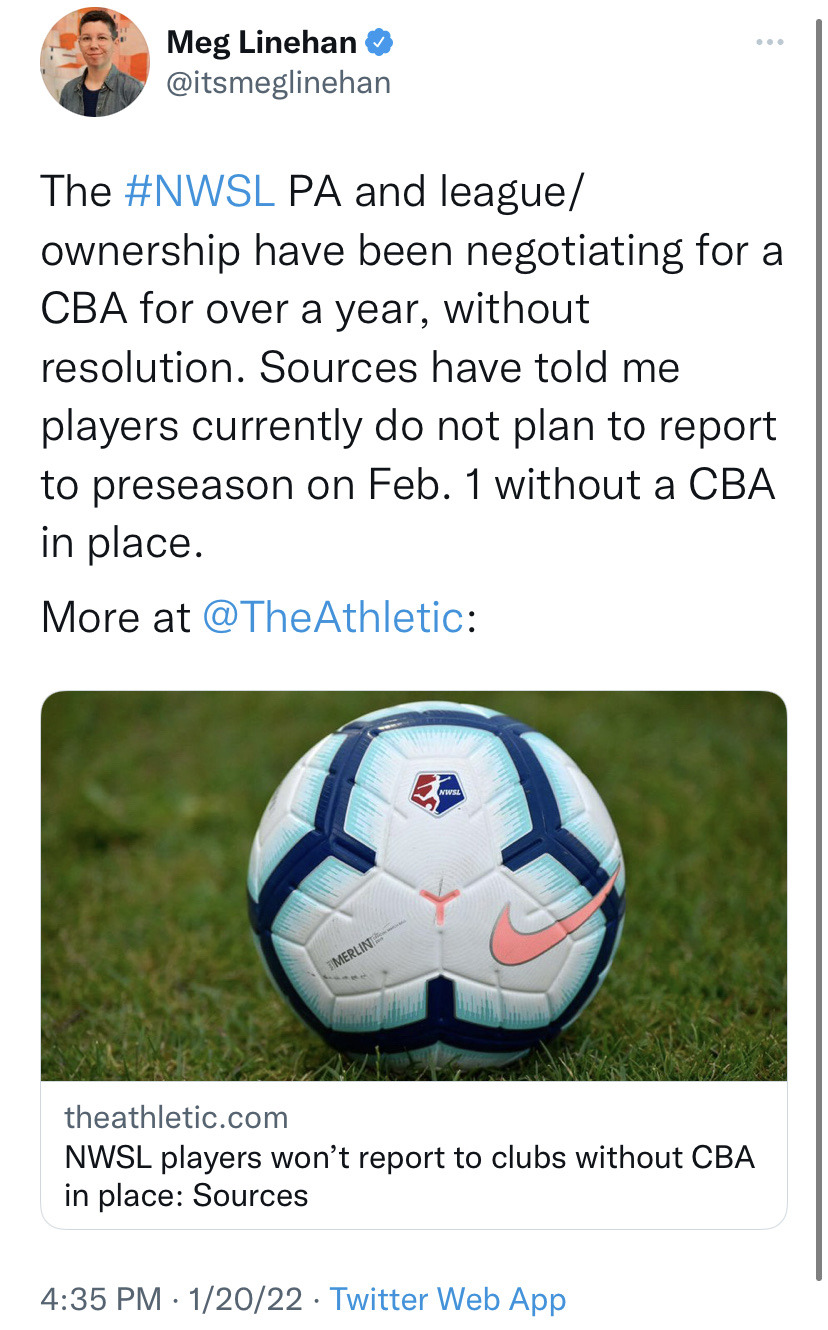Visit the @TheAthletic mention

tap(333, 617)
